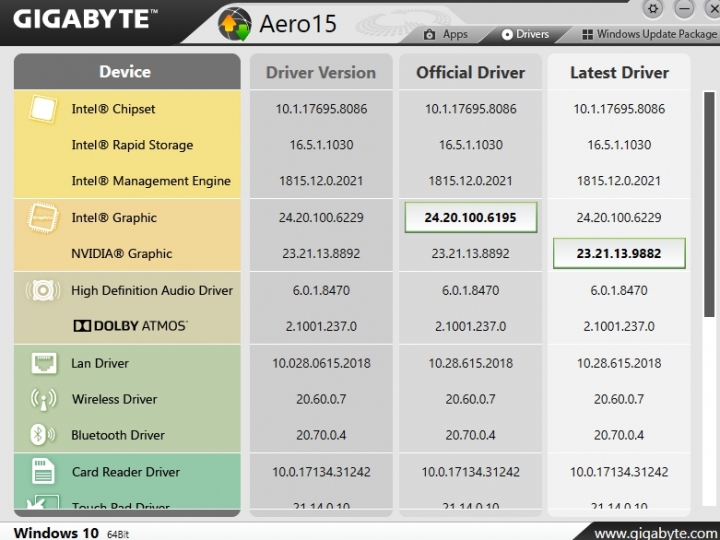This screenshot has height=540, width=720.
Task: Select the Bluetooth Driver label
Action: pyautogui.click(x=118, y=435)
